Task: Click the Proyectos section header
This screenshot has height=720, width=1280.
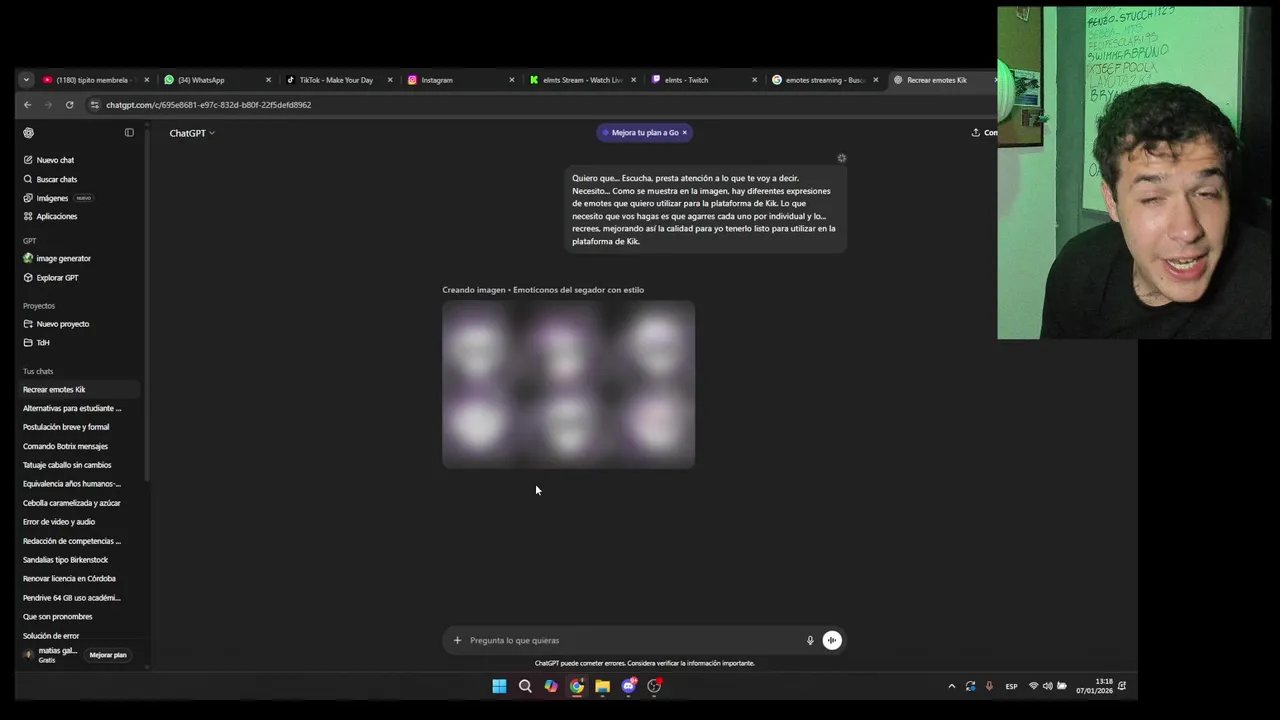Action: [39, 306]
